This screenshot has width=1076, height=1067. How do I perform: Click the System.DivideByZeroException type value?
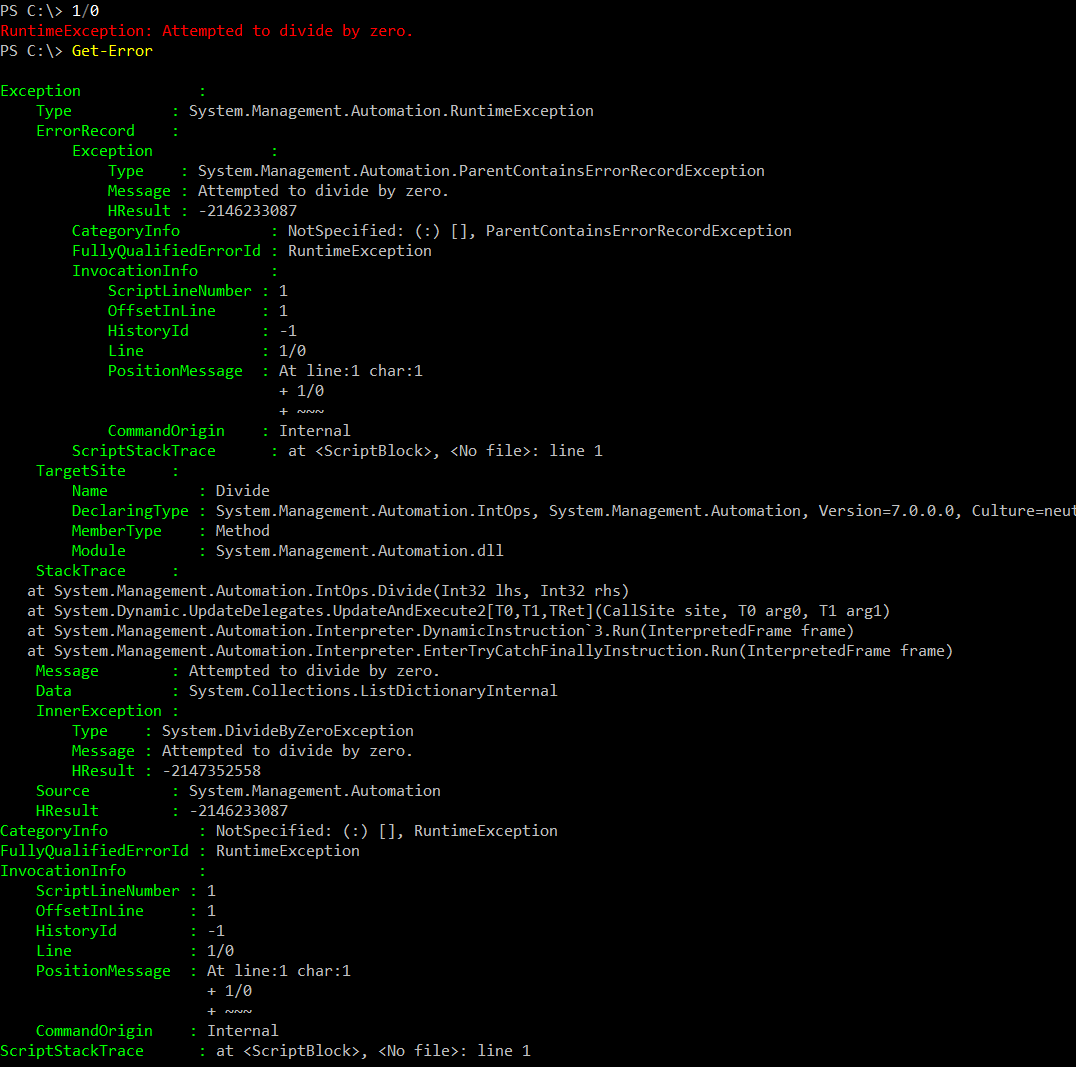288,730
